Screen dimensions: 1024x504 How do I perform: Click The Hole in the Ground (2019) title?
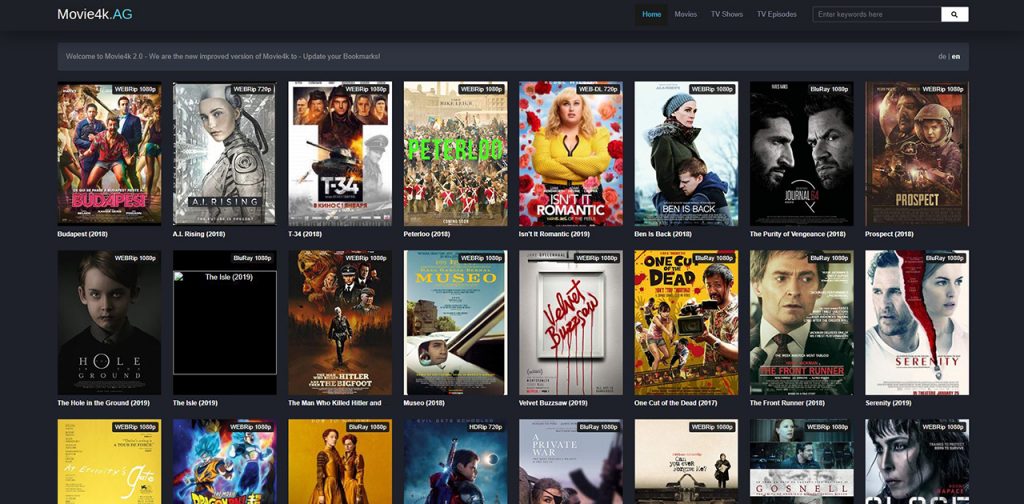pyautogui.click(x=103, y=403)
